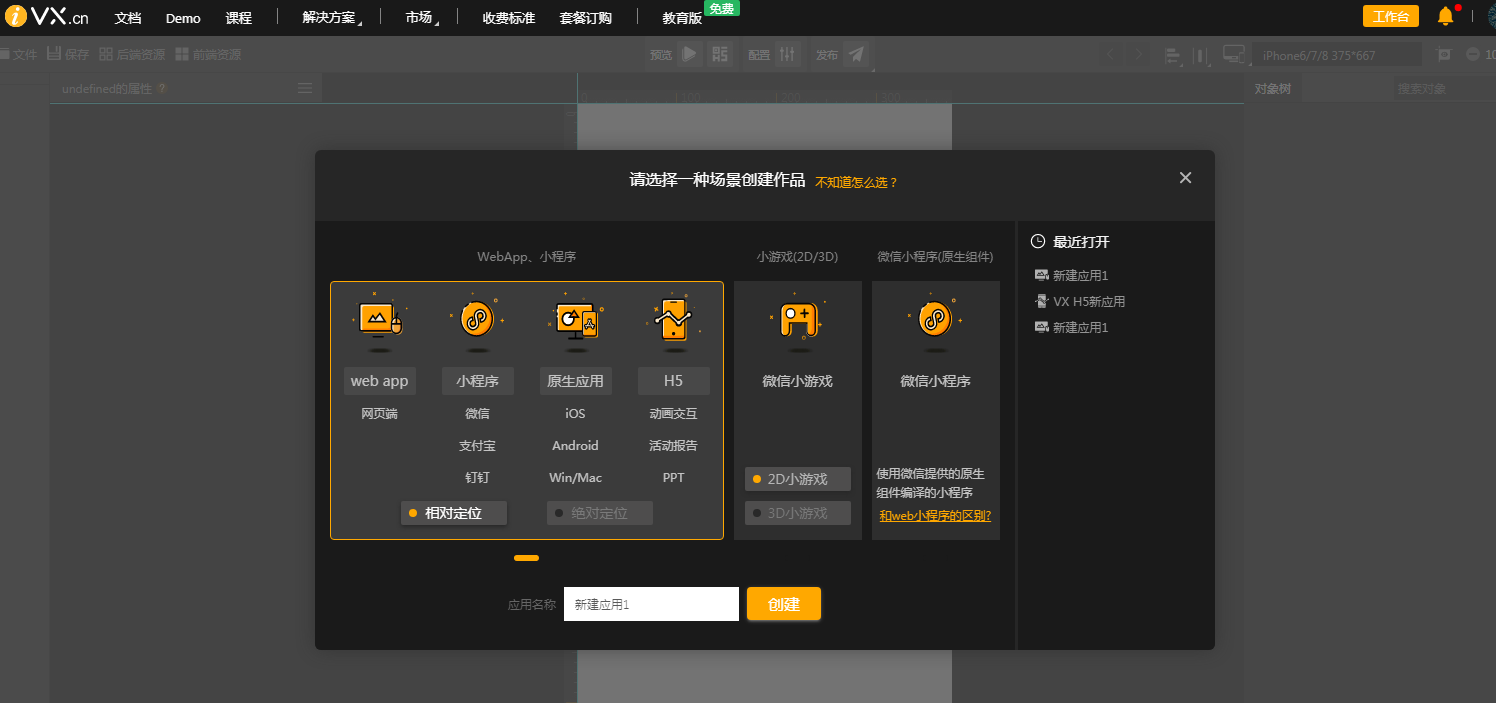Click the undo back arrow
This screenshot has width=1496, height=703.
[x=1109, y=54]
